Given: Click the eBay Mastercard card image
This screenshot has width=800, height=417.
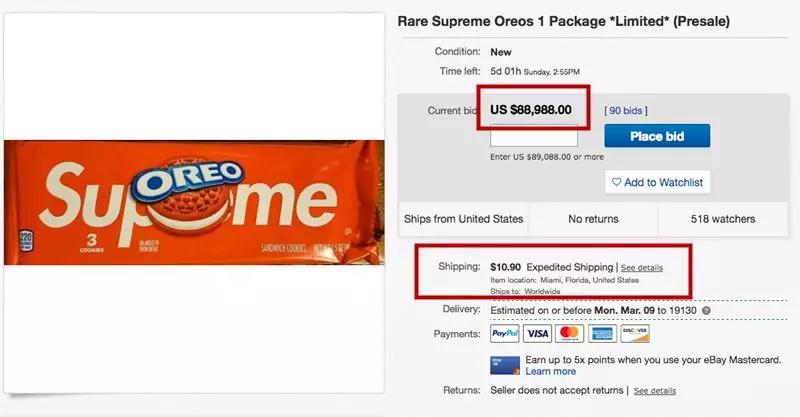Looking at the screenshot, I should (503, 365).
